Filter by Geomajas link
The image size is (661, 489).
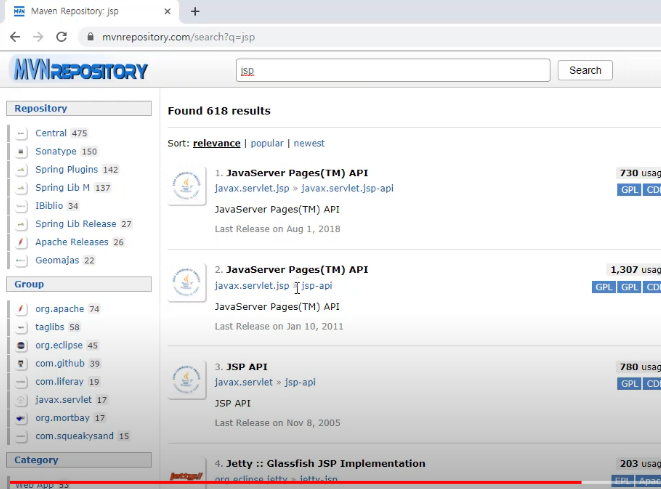coord(57,261)
